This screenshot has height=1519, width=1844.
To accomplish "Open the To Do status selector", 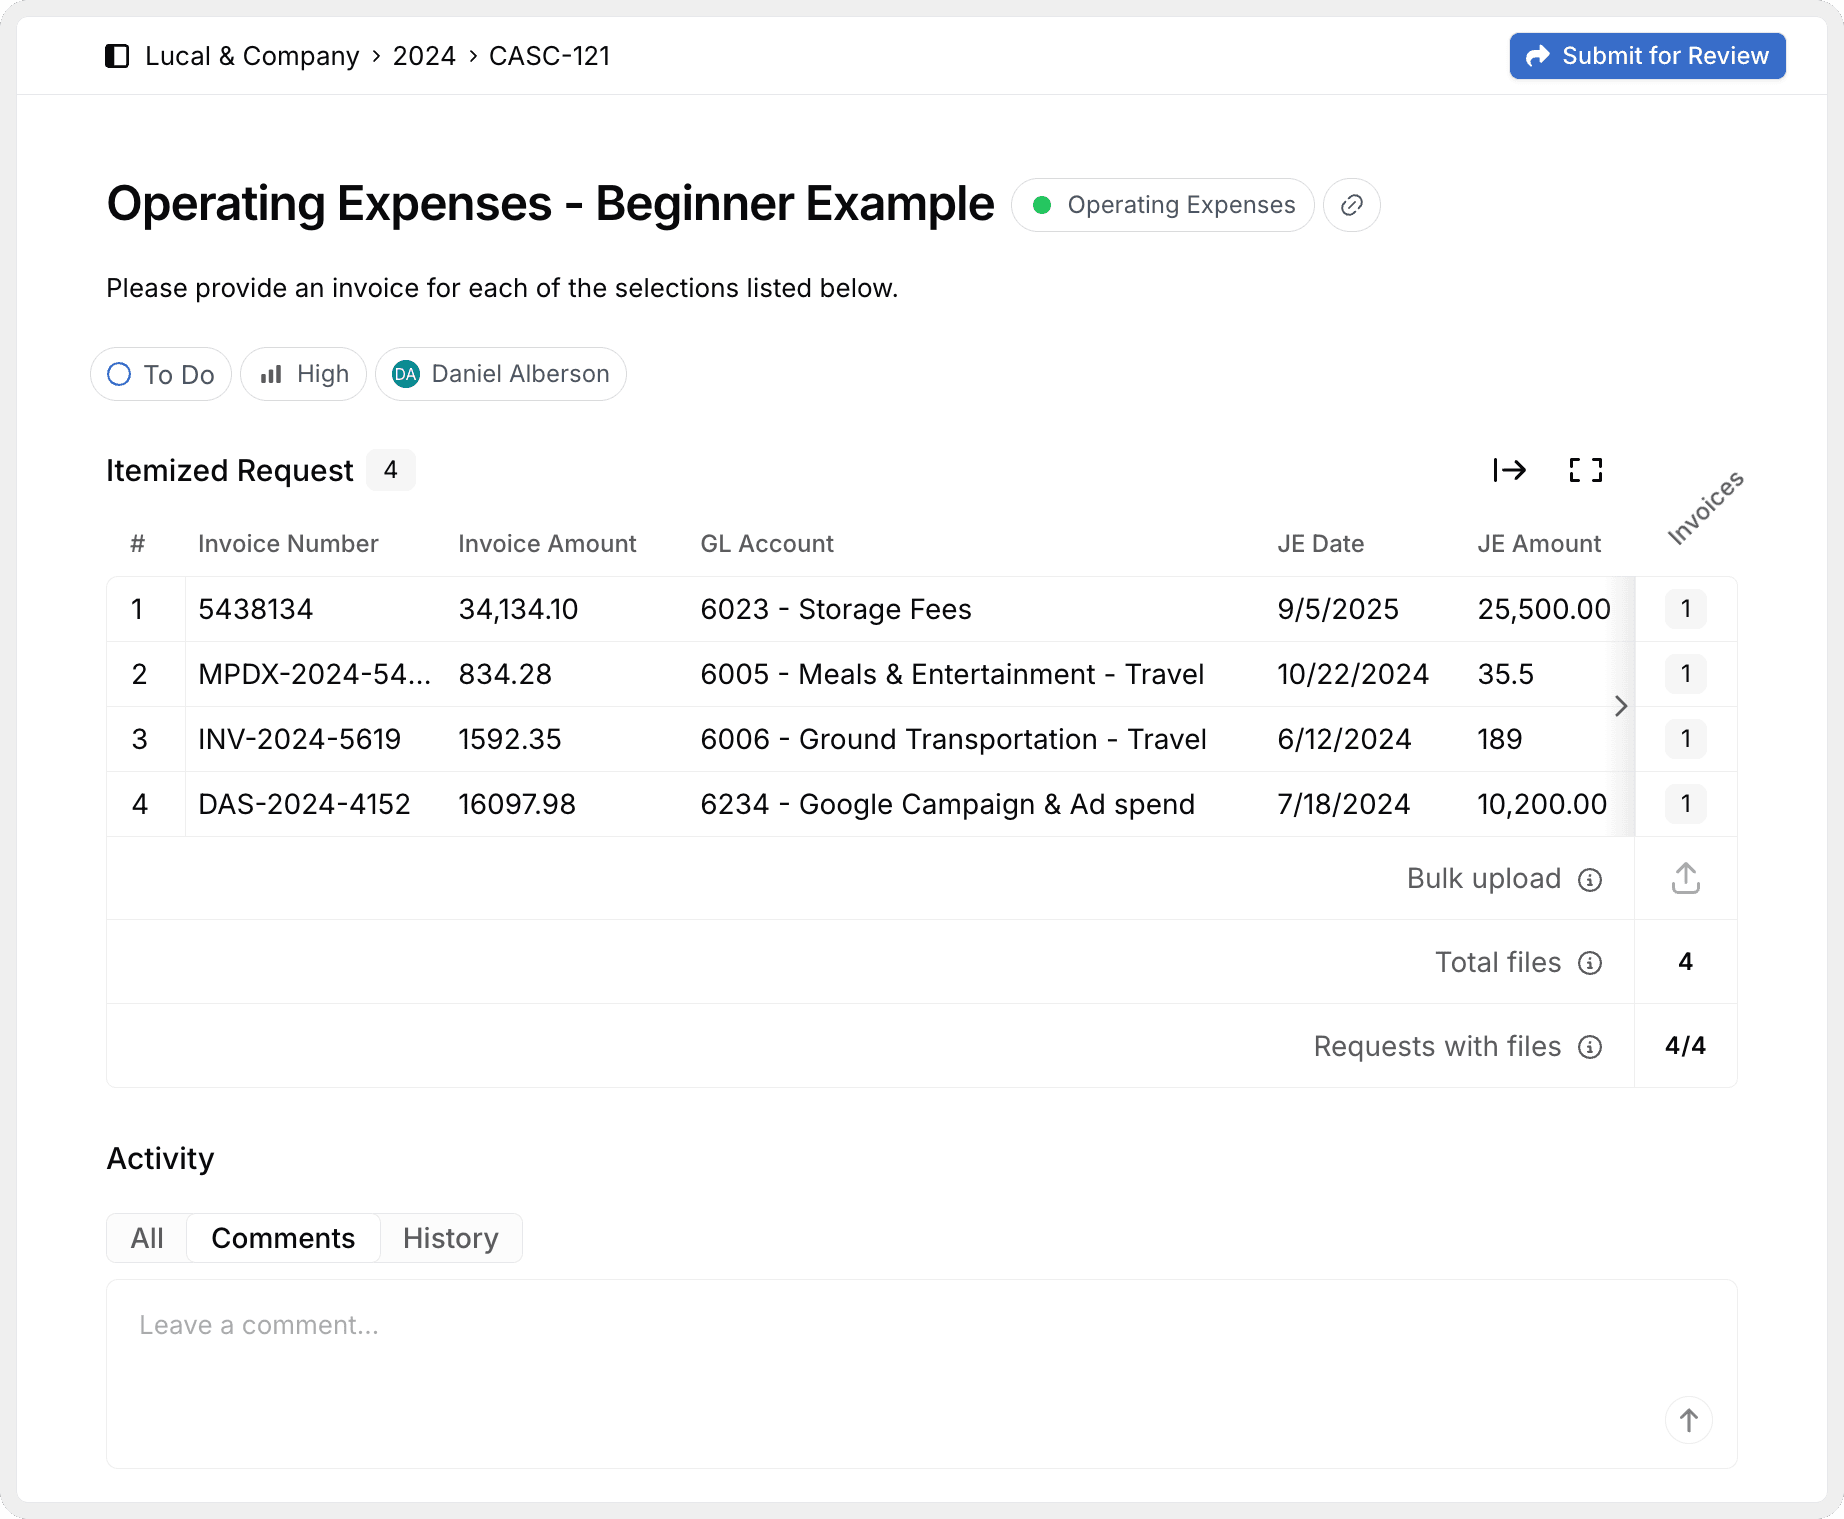I will point(161,374).
